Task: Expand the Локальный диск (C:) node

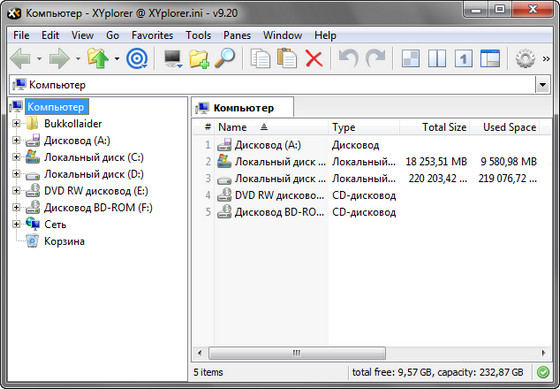Action: [x=16, y=157]
